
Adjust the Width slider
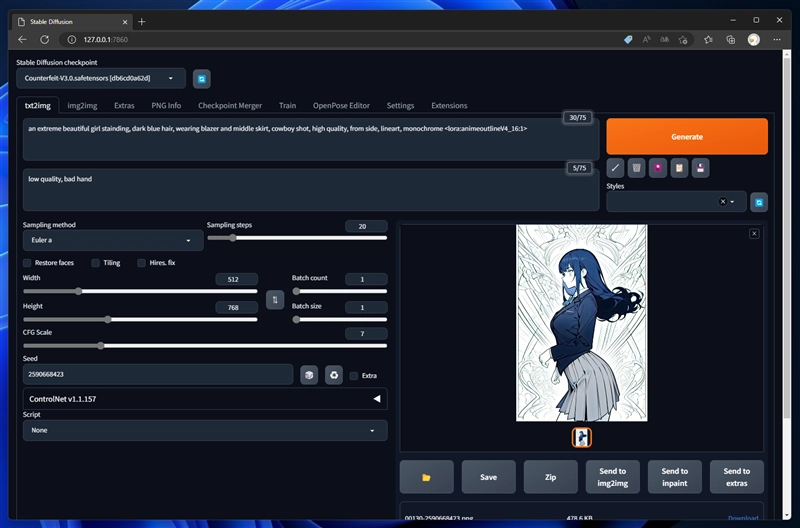140,291
